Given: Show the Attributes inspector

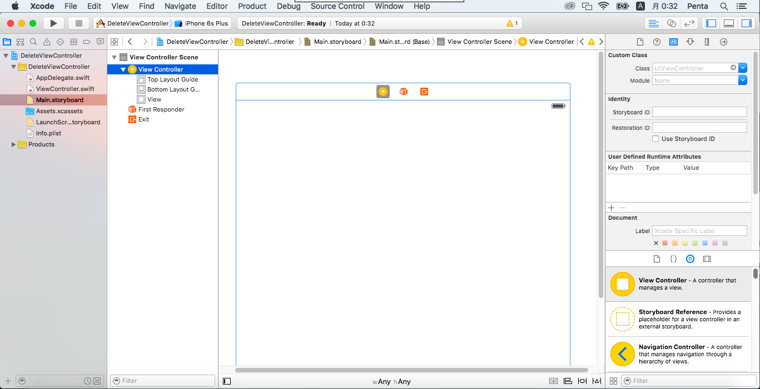Looking at the screenshot, I should click(690, 42).
